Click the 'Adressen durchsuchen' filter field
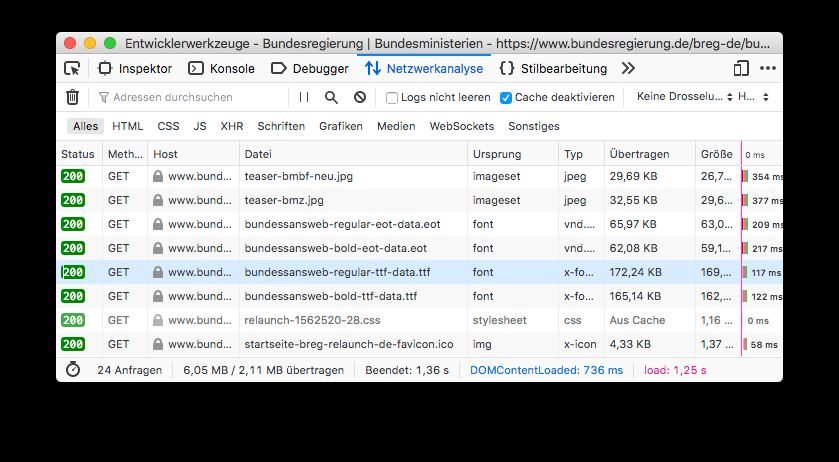 pyautogui.click(x=190, y=97)
